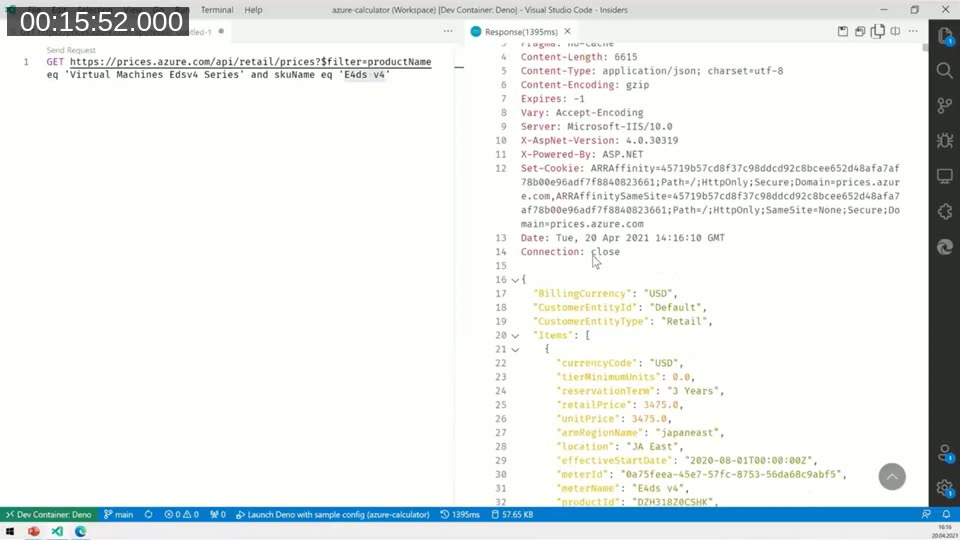The height and width of the screenshot is (540, 960).
Task: Click the "location": "JA East" line
Action: pos(620,447)
